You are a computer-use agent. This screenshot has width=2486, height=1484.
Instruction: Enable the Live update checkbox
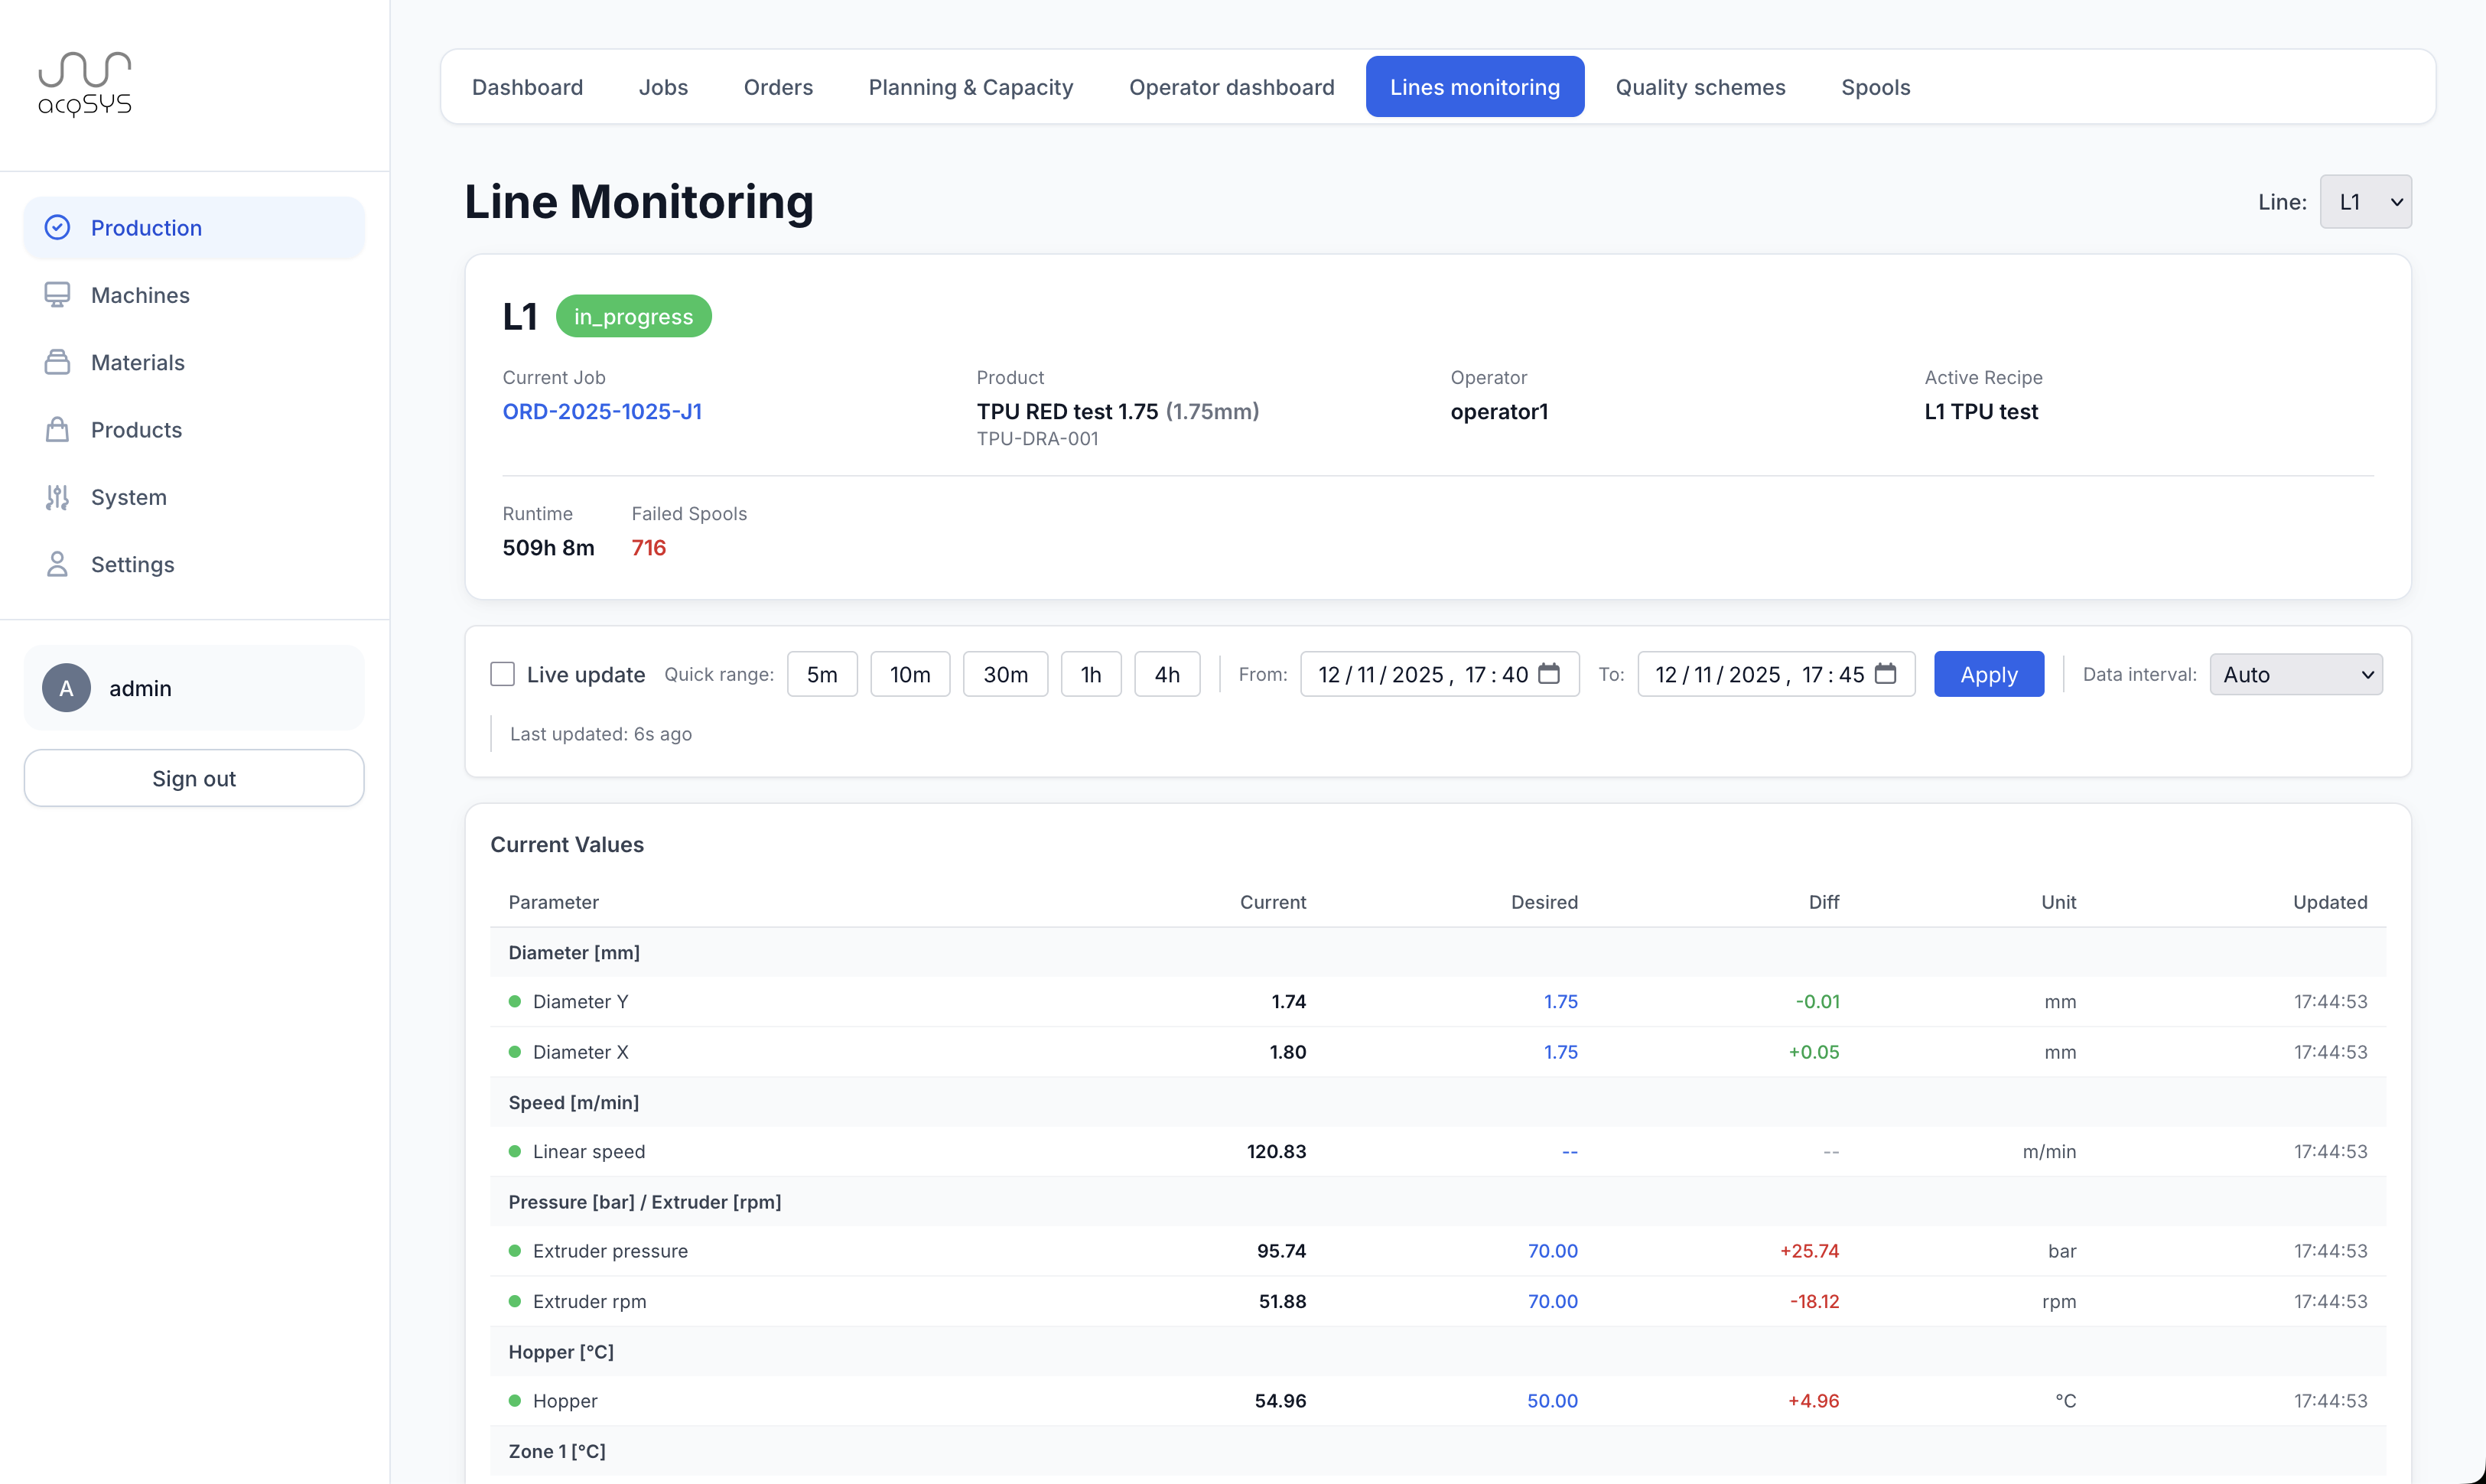tap(502, 674)
